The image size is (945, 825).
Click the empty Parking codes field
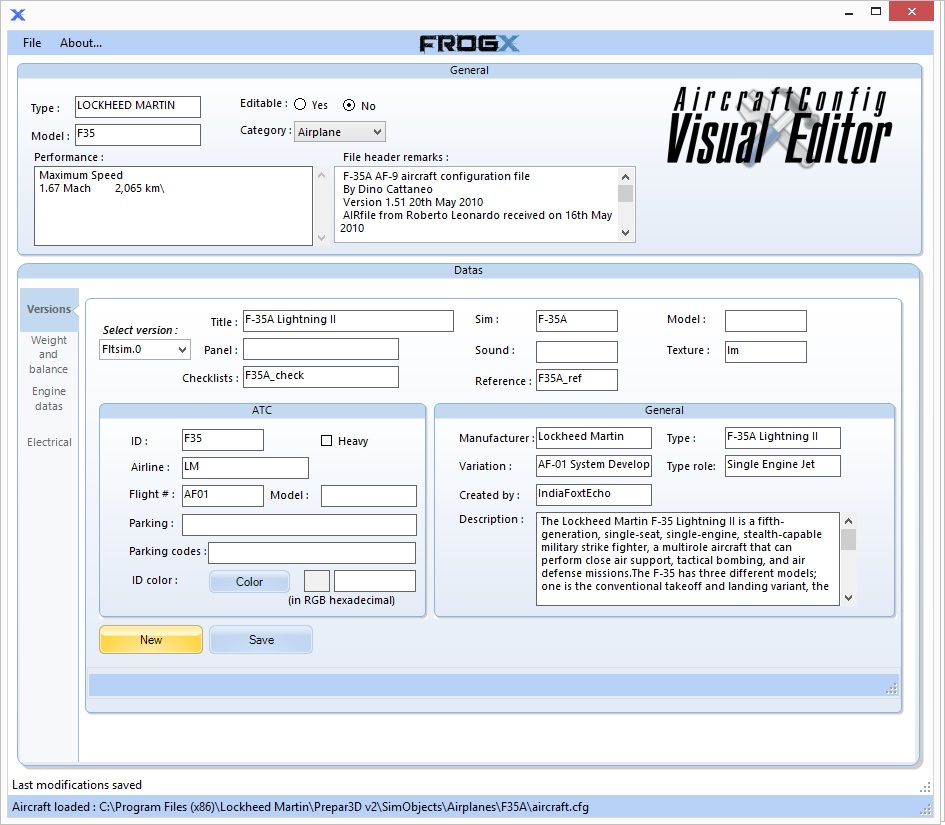(x=312, y=553)
